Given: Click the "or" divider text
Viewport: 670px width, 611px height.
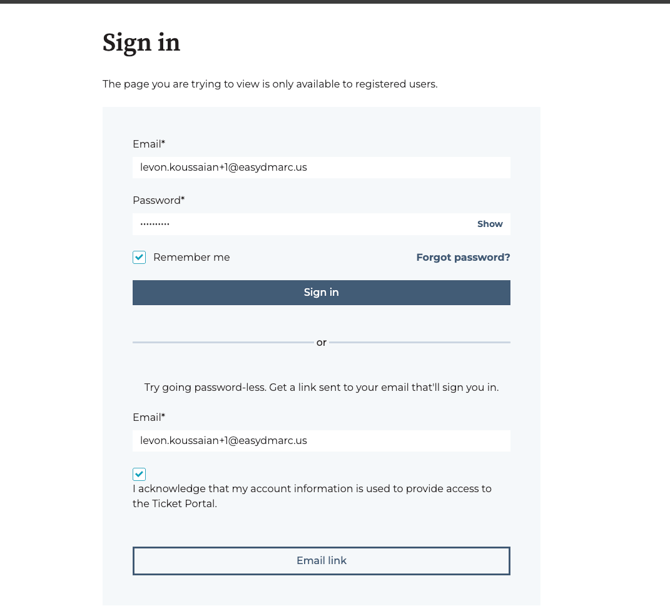Looking at the screenshot, I should click(321, 343).
